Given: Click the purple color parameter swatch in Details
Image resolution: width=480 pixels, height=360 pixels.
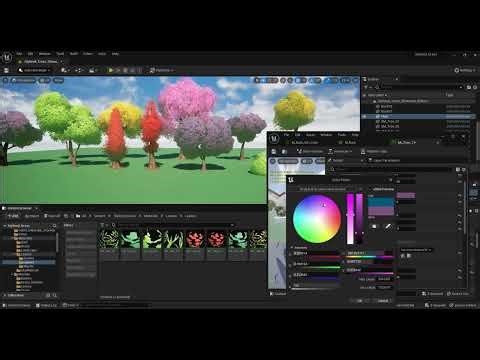Looking at the screenshot, I should point(406,195).
